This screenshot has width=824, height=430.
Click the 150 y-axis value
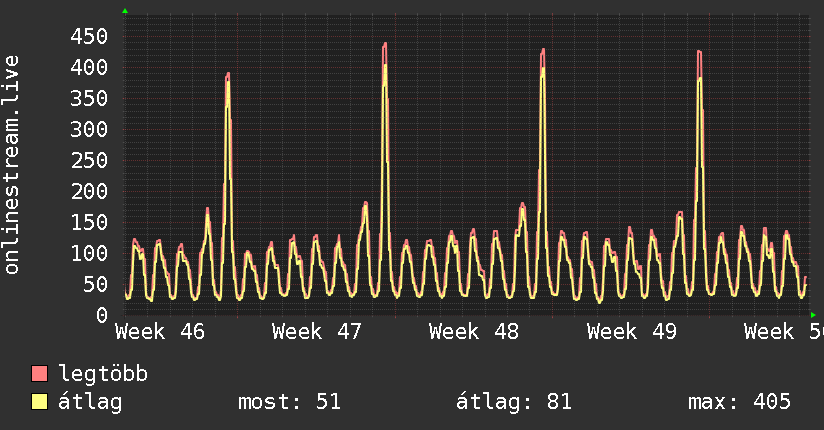tap(89, 222)
